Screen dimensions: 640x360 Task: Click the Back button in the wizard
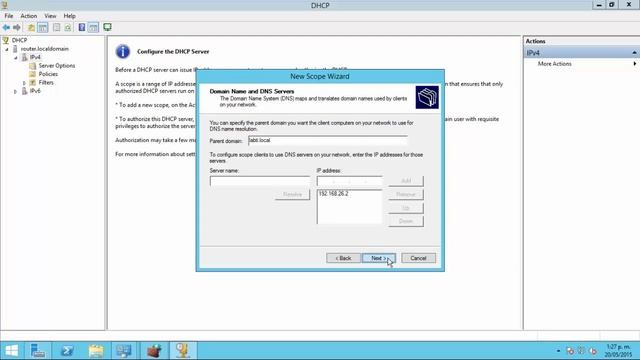pos(343,258)
